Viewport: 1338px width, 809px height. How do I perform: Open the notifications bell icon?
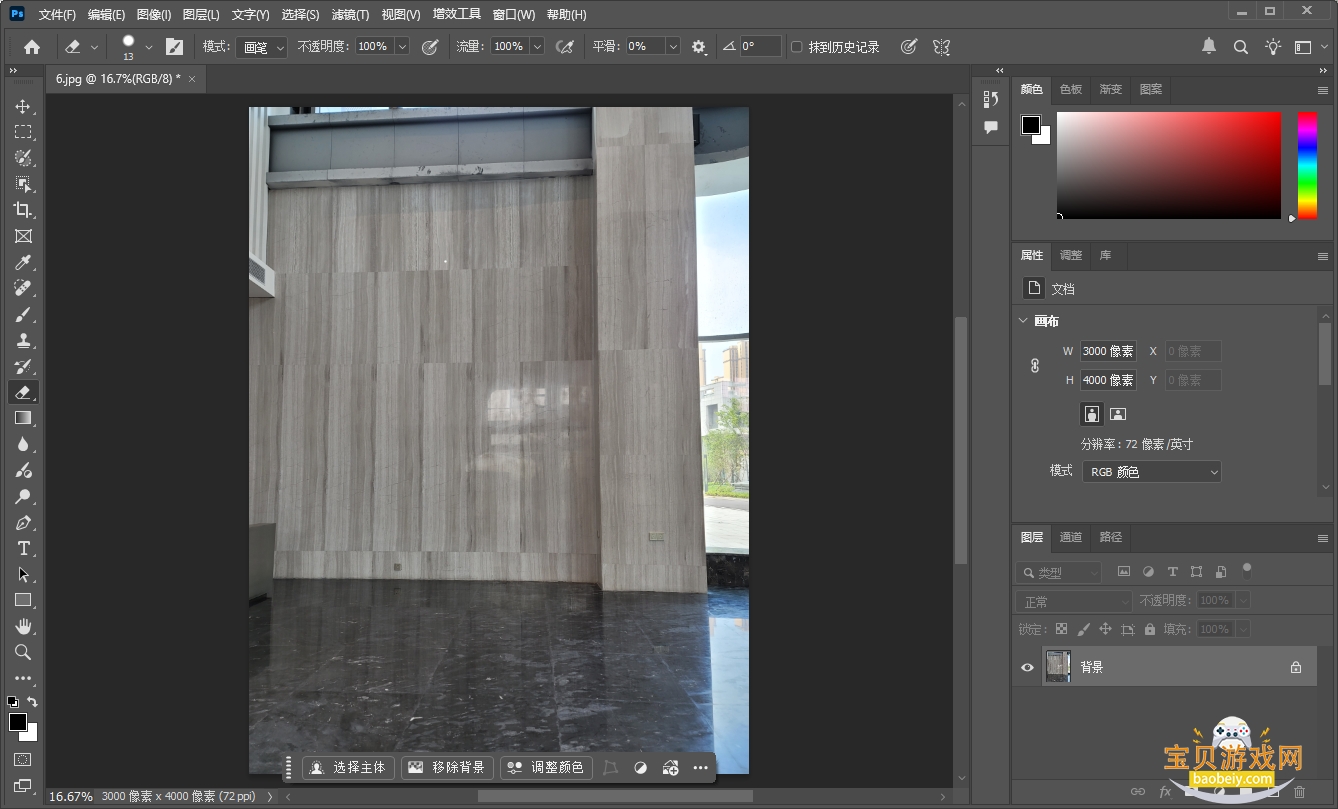tap(1209, 47)
